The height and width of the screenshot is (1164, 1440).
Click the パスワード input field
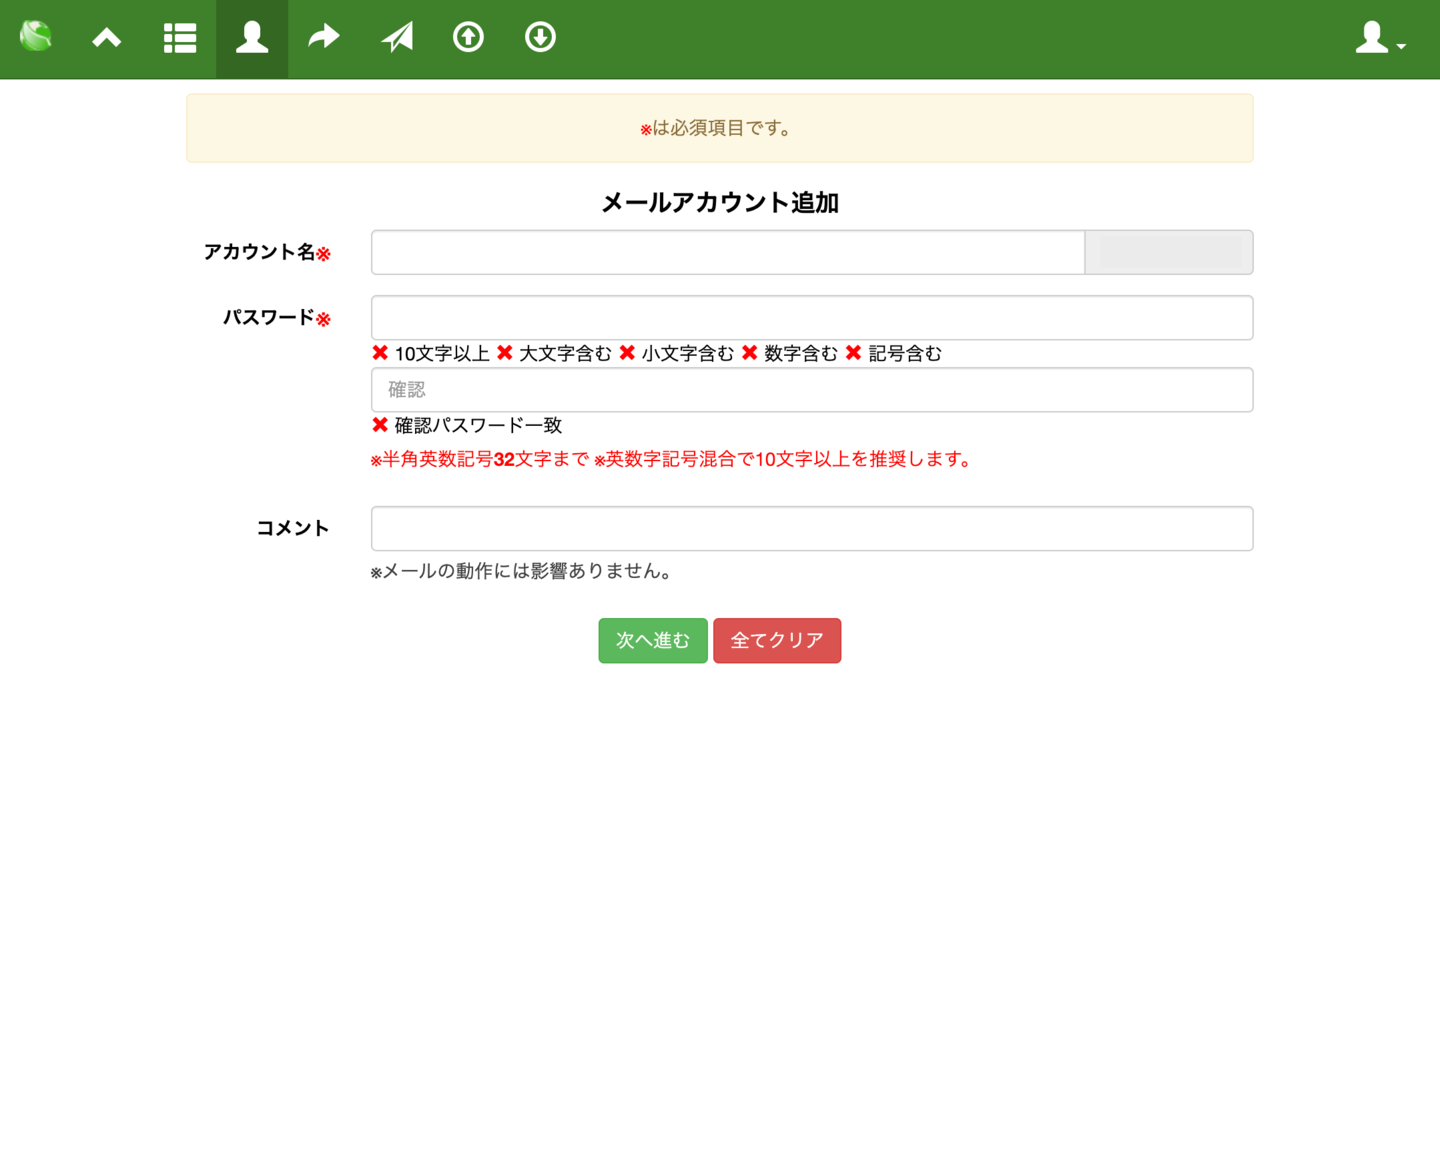tap(812, 317)
